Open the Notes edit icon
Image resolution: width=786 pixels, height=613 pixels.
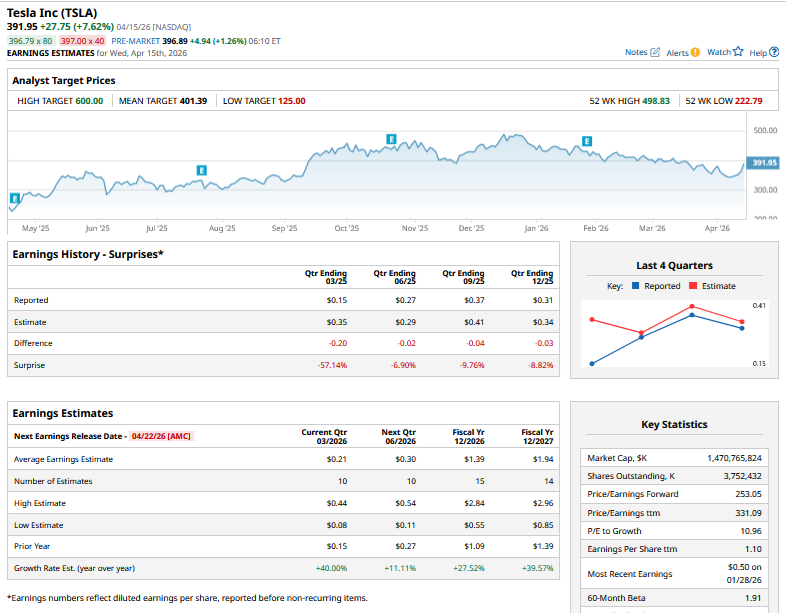pyautogui.click(x=655, y=52)
